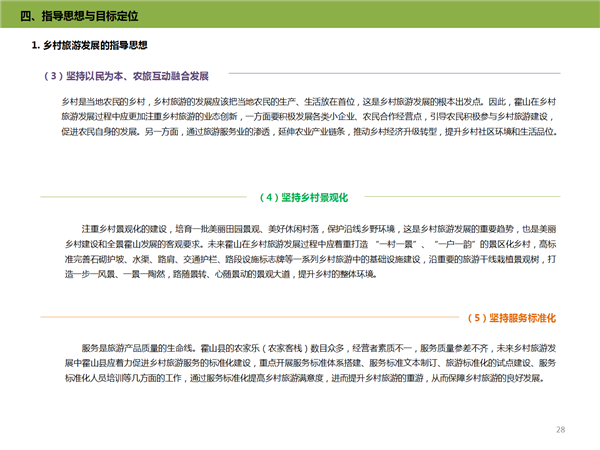600x450 pixels.
Task: Click the quoted phrase "一村一景"
Action: coord(406,243)
